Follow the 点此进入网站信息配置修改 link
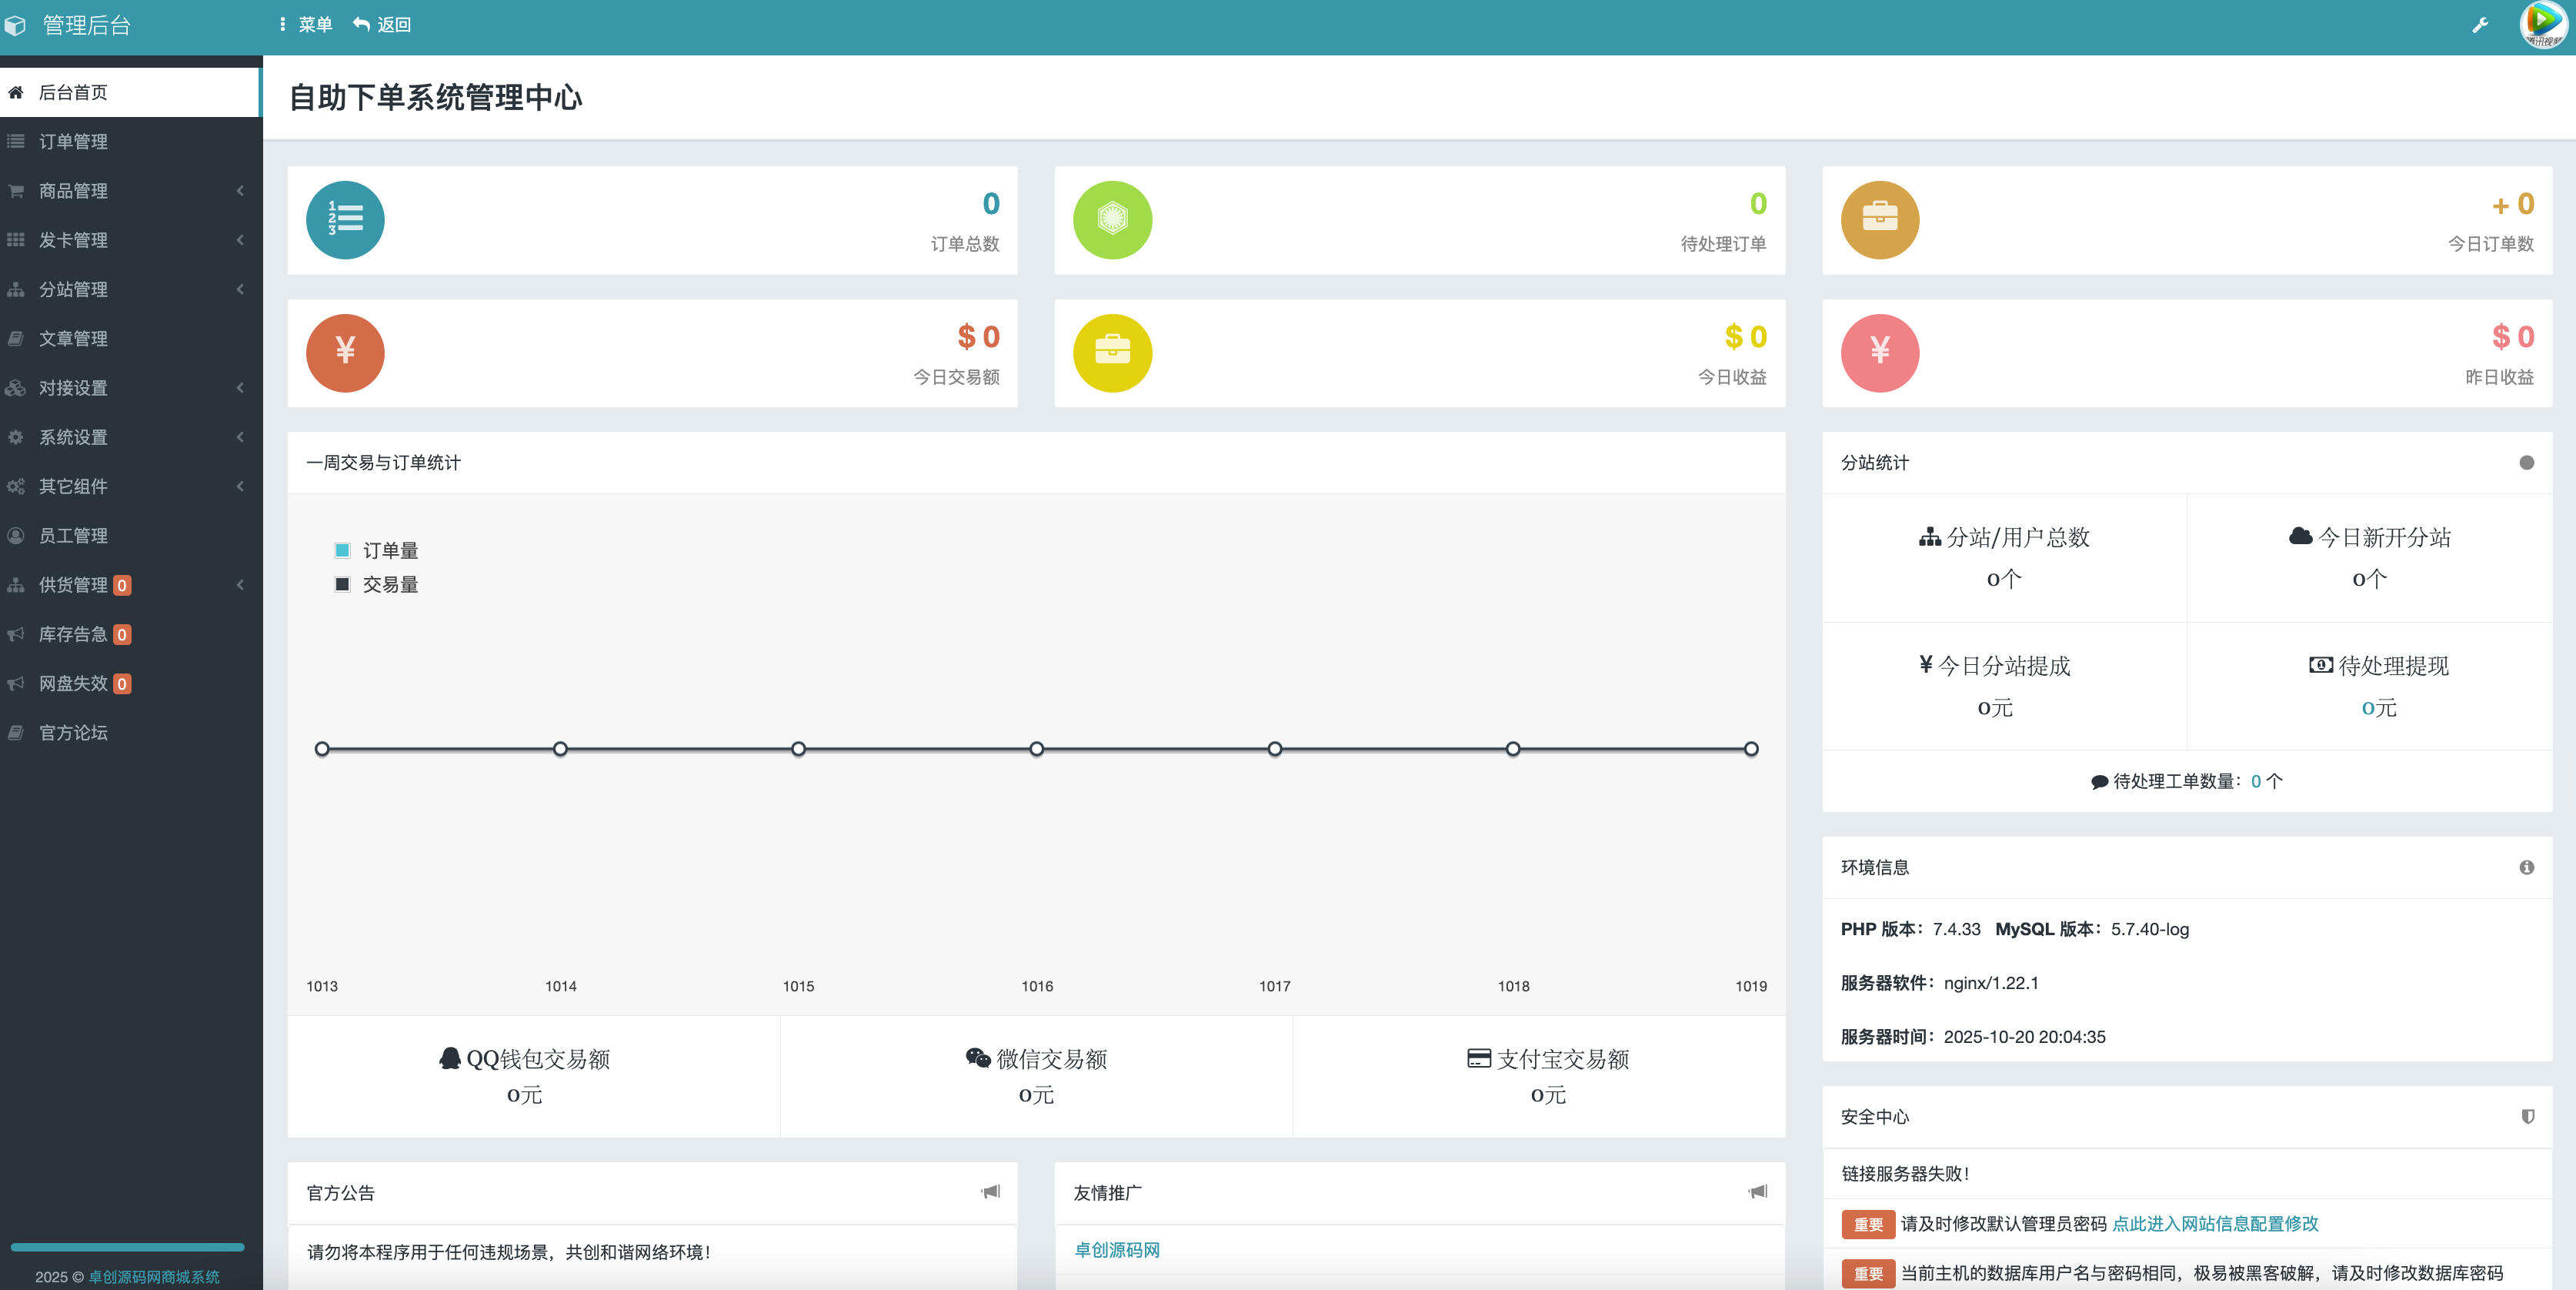Image resolution: width=2576 pixels, height=1290 pixels. (2214, 1223)
